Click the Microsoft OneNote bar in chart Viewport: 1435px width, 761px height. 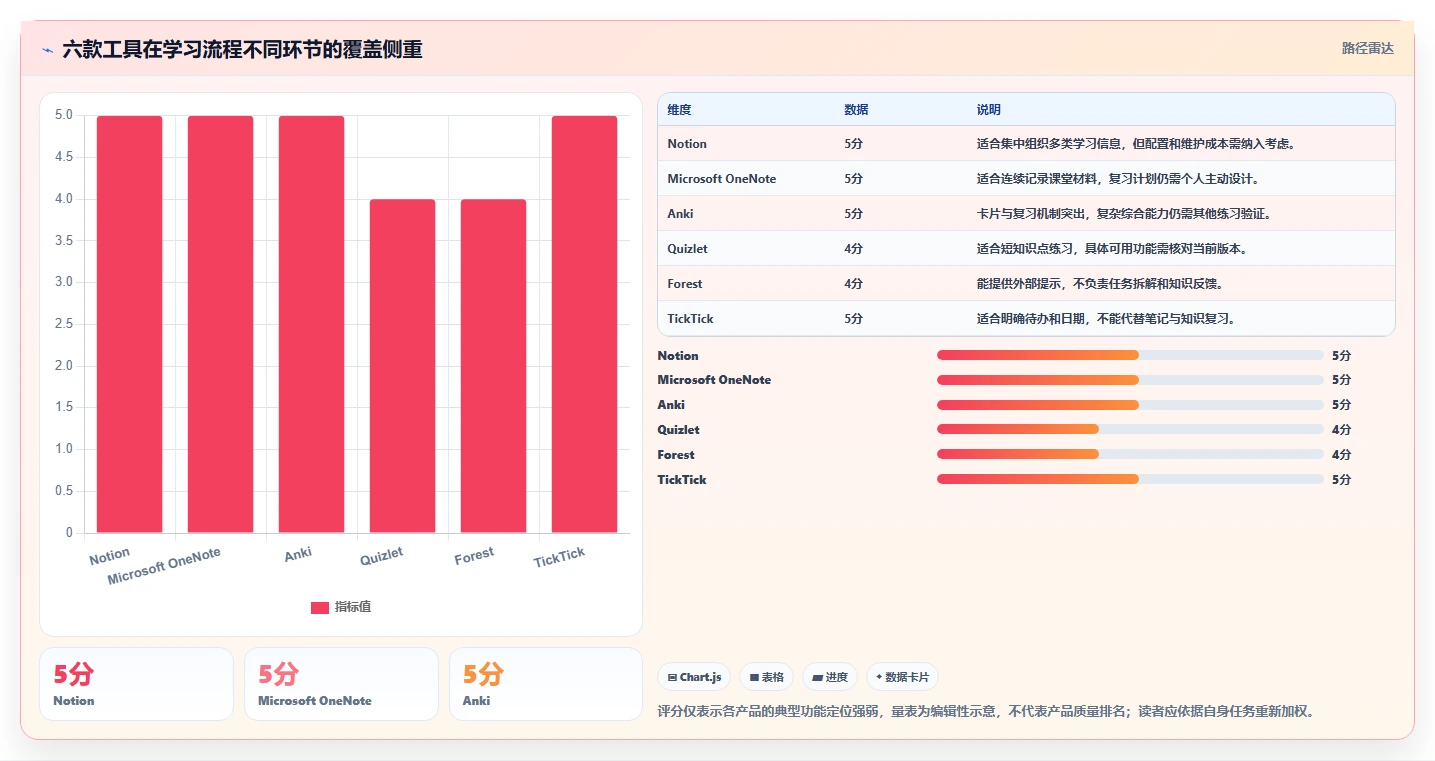[x=220, y=324]
